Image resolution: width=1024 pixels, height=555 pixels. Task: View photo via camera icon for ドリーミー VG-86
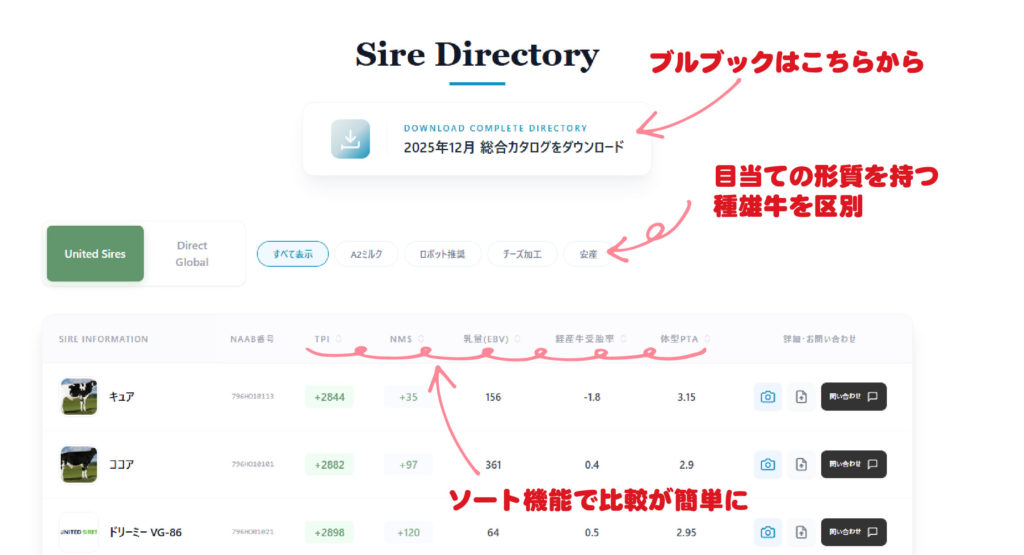tap(767, 532)
